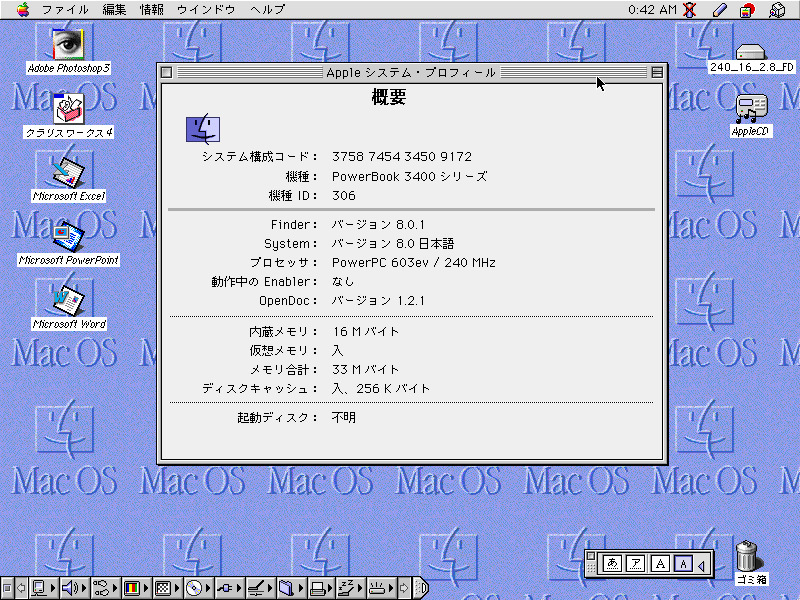Open the drive with light rays module

point(381,588)
